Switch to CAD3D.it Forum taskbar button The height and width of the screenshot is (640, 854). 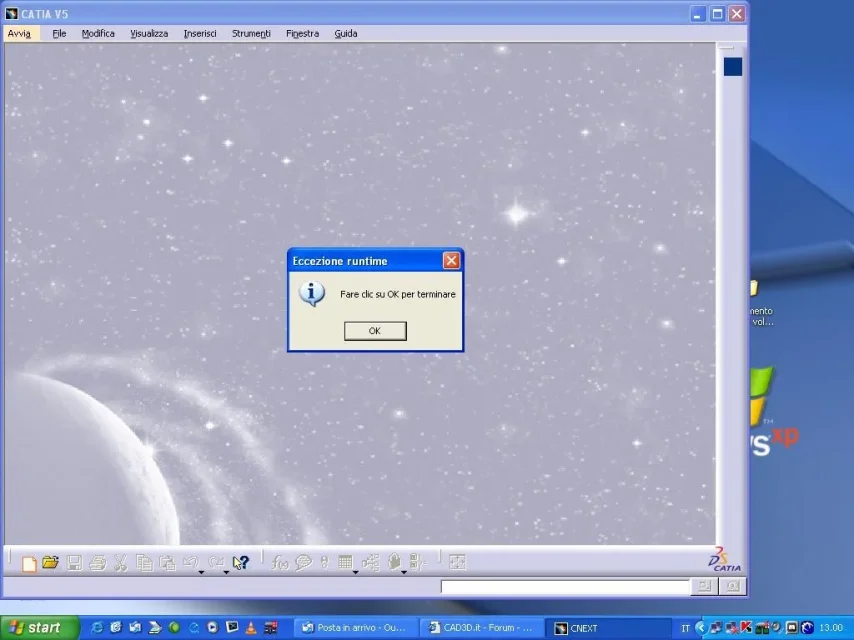[481, 627]
